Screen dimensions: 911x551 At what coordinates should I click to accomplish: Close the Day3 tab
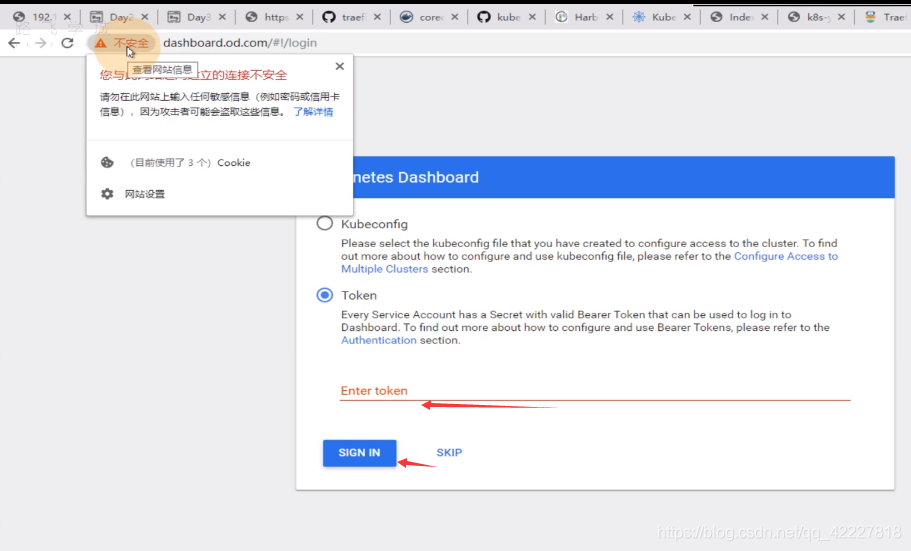[x=222, y=17]
